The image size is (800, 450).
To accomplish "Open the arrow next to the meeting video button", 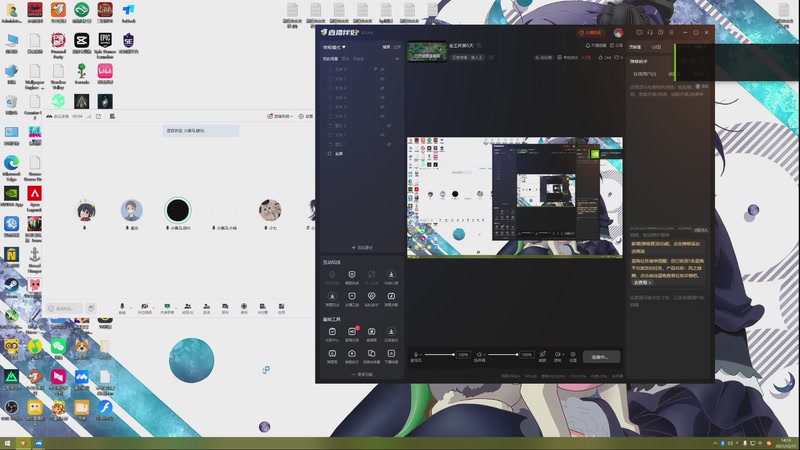I will pos(153,307).
